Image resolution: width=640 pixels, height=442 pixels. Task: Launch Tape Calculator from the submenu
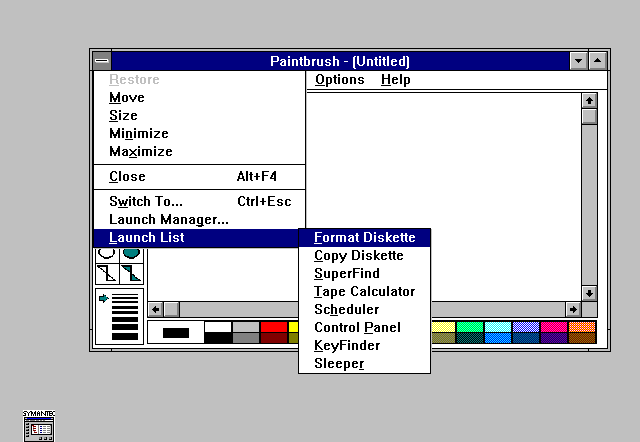coord(364,291)
